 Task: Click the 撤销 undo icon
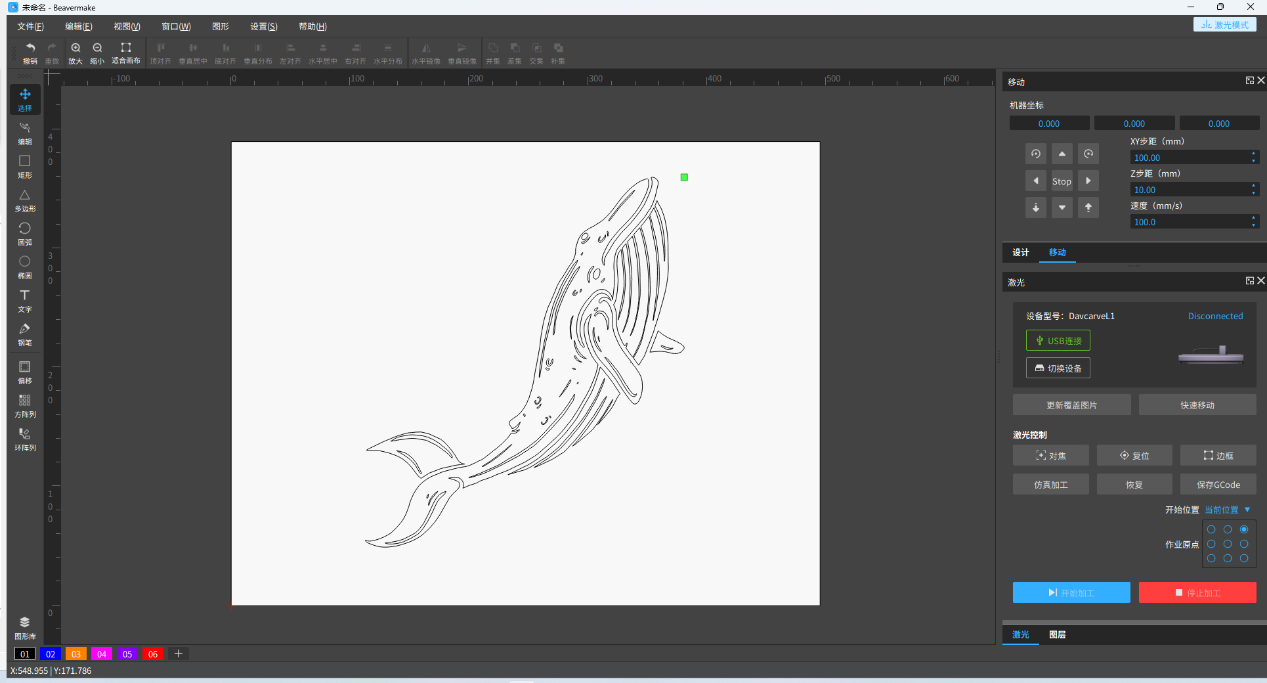click(30, 52)
